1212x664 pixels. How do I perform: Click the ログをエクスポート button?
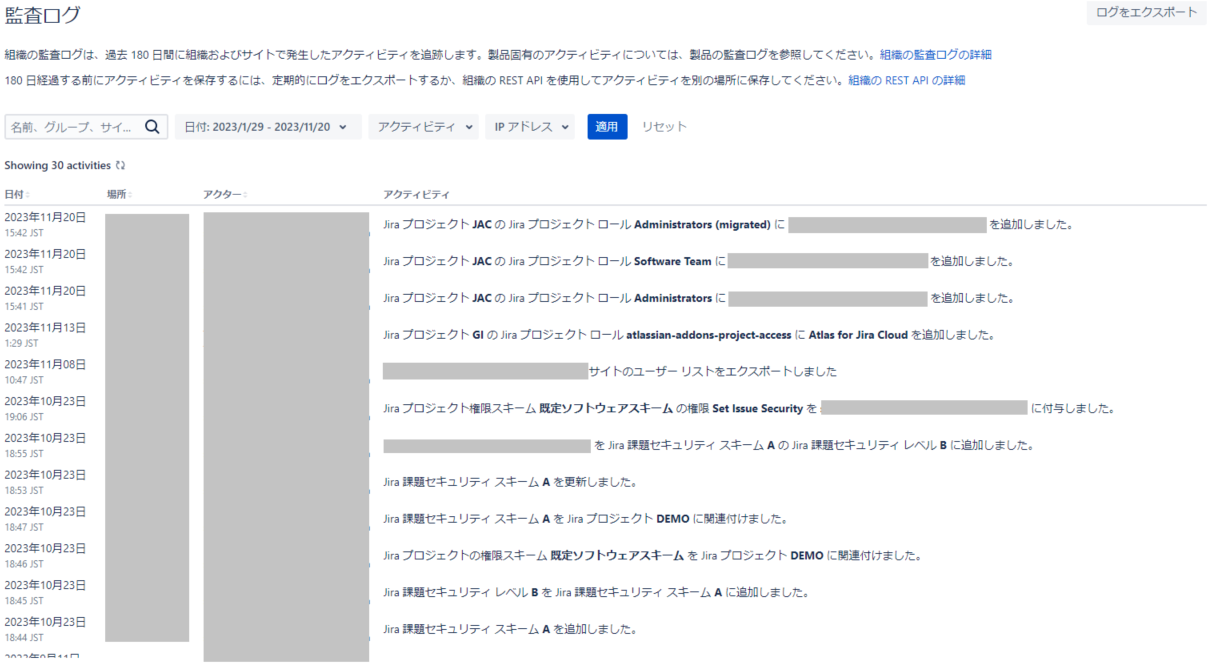click(1146, 13)
